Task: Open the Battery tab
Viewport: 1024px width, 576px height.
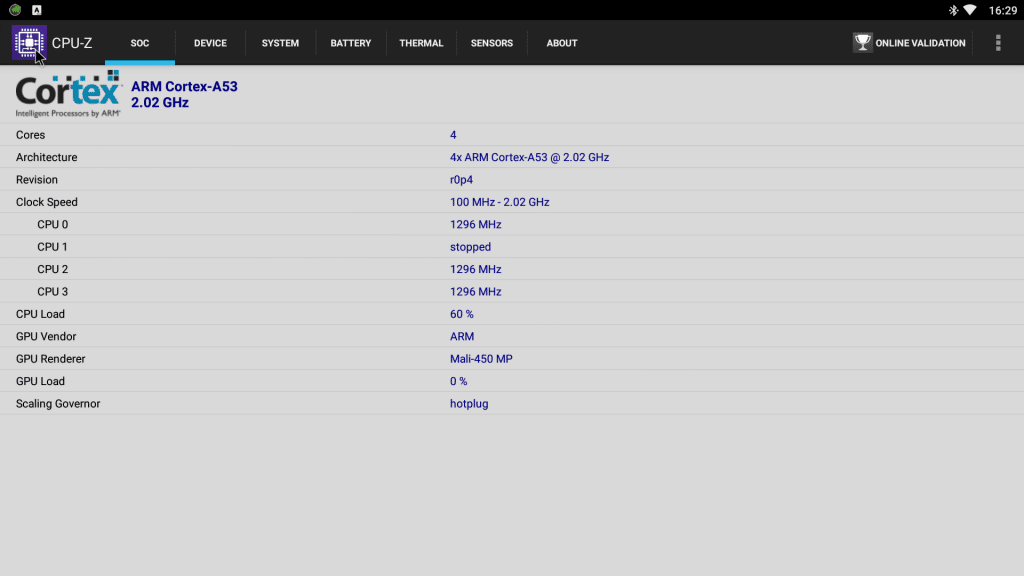Action: coord(351,43)
